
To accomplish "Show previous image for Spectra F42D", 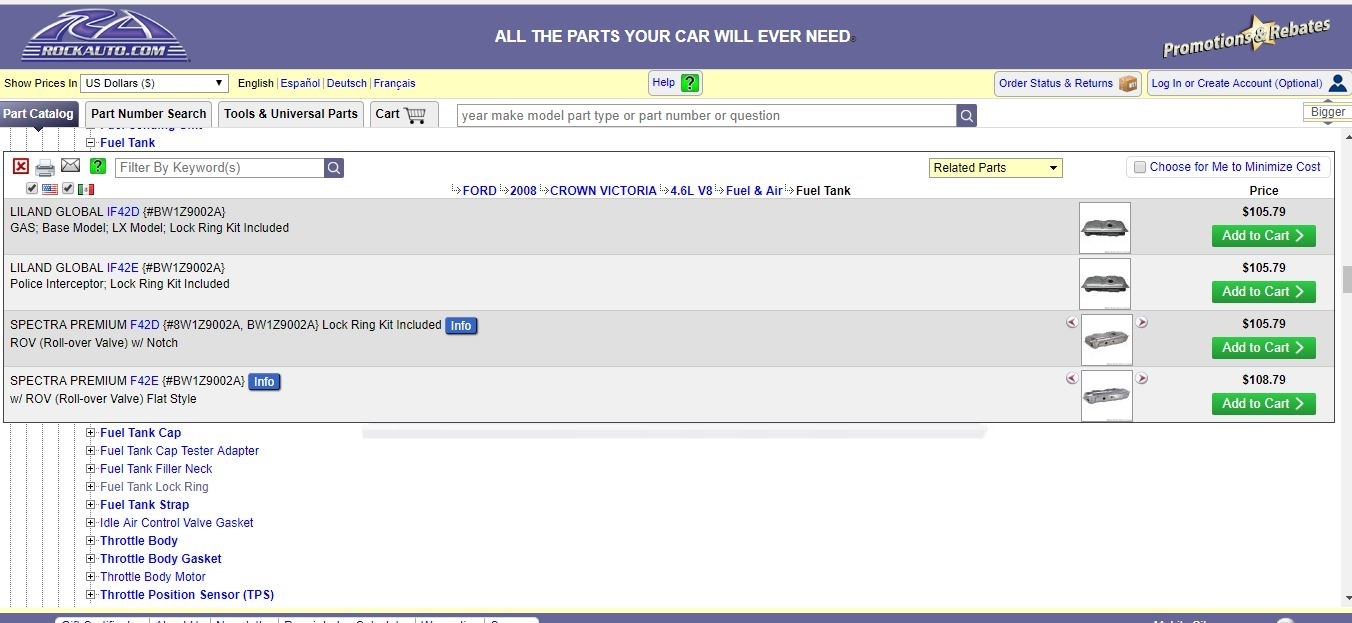I will coord(1072,323).
